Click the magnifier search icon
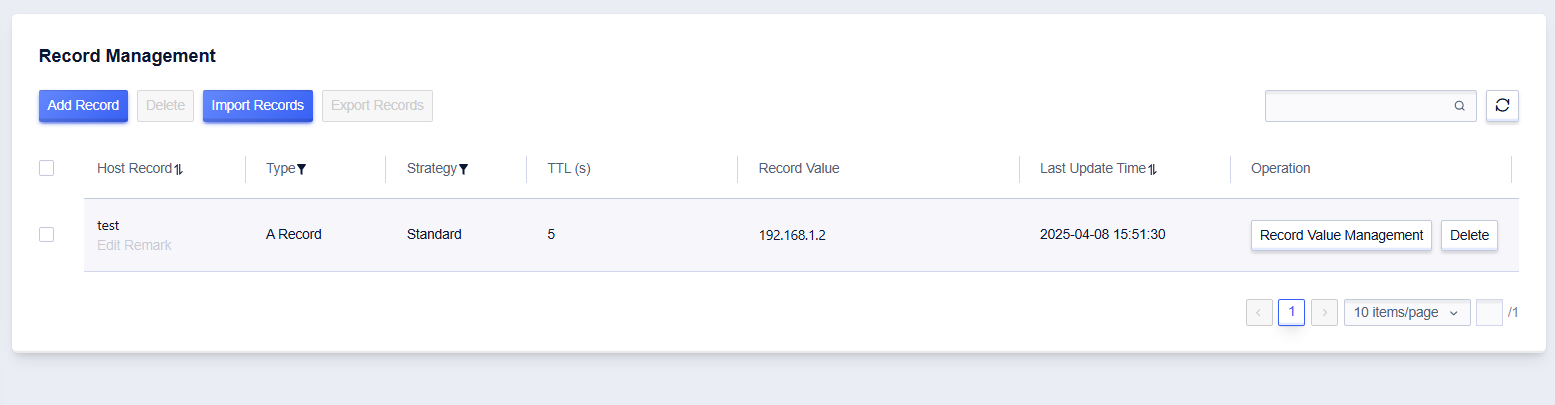This screenshot has height=405, width=1555. (1459, 106)
